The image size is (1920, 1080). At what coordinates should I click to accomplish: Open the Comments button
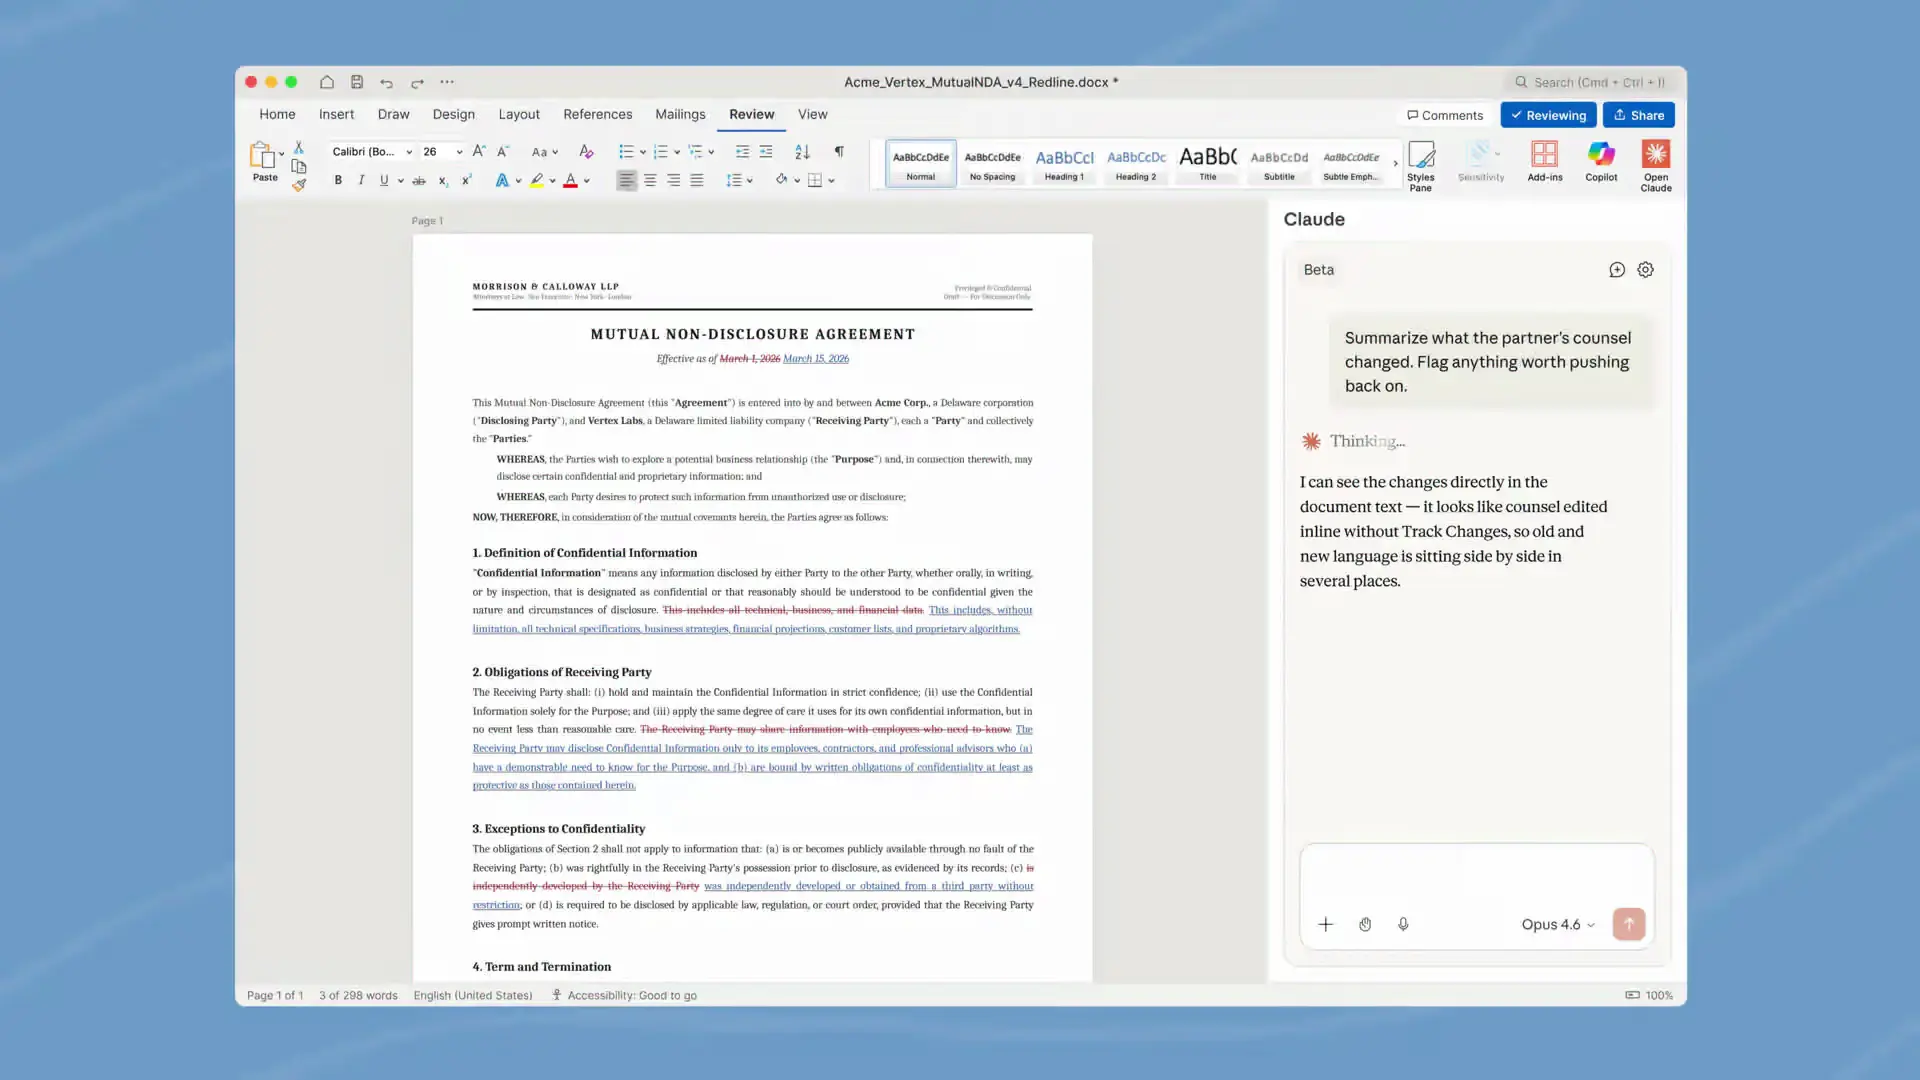(1444, 115)
